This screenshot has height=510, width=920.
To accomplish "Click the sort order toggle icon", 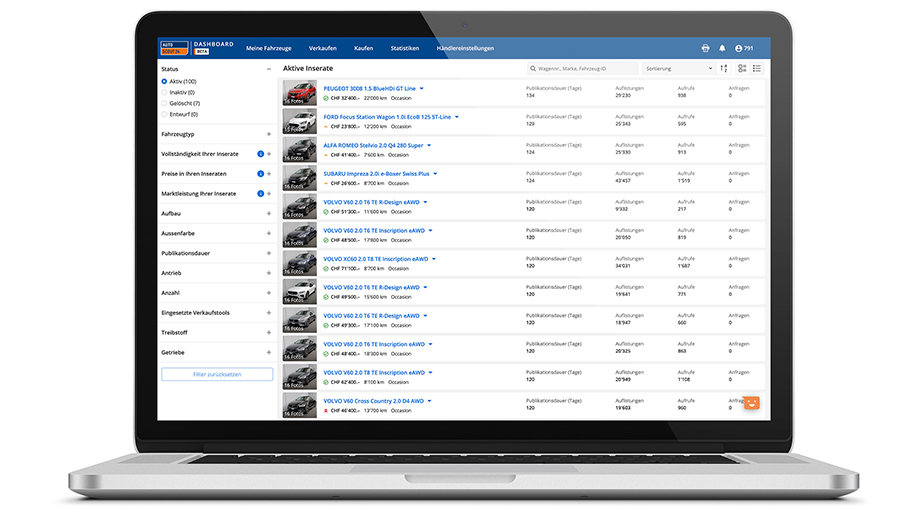I will tap(724, 69).
